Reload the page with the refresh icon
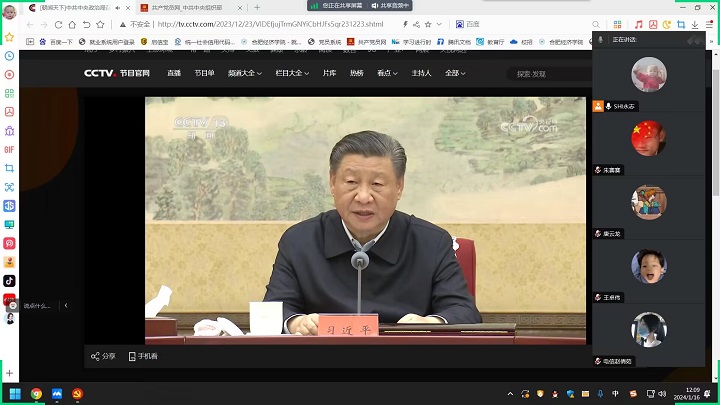The height and width of the screenshot is (405, 720). point(58,24)
